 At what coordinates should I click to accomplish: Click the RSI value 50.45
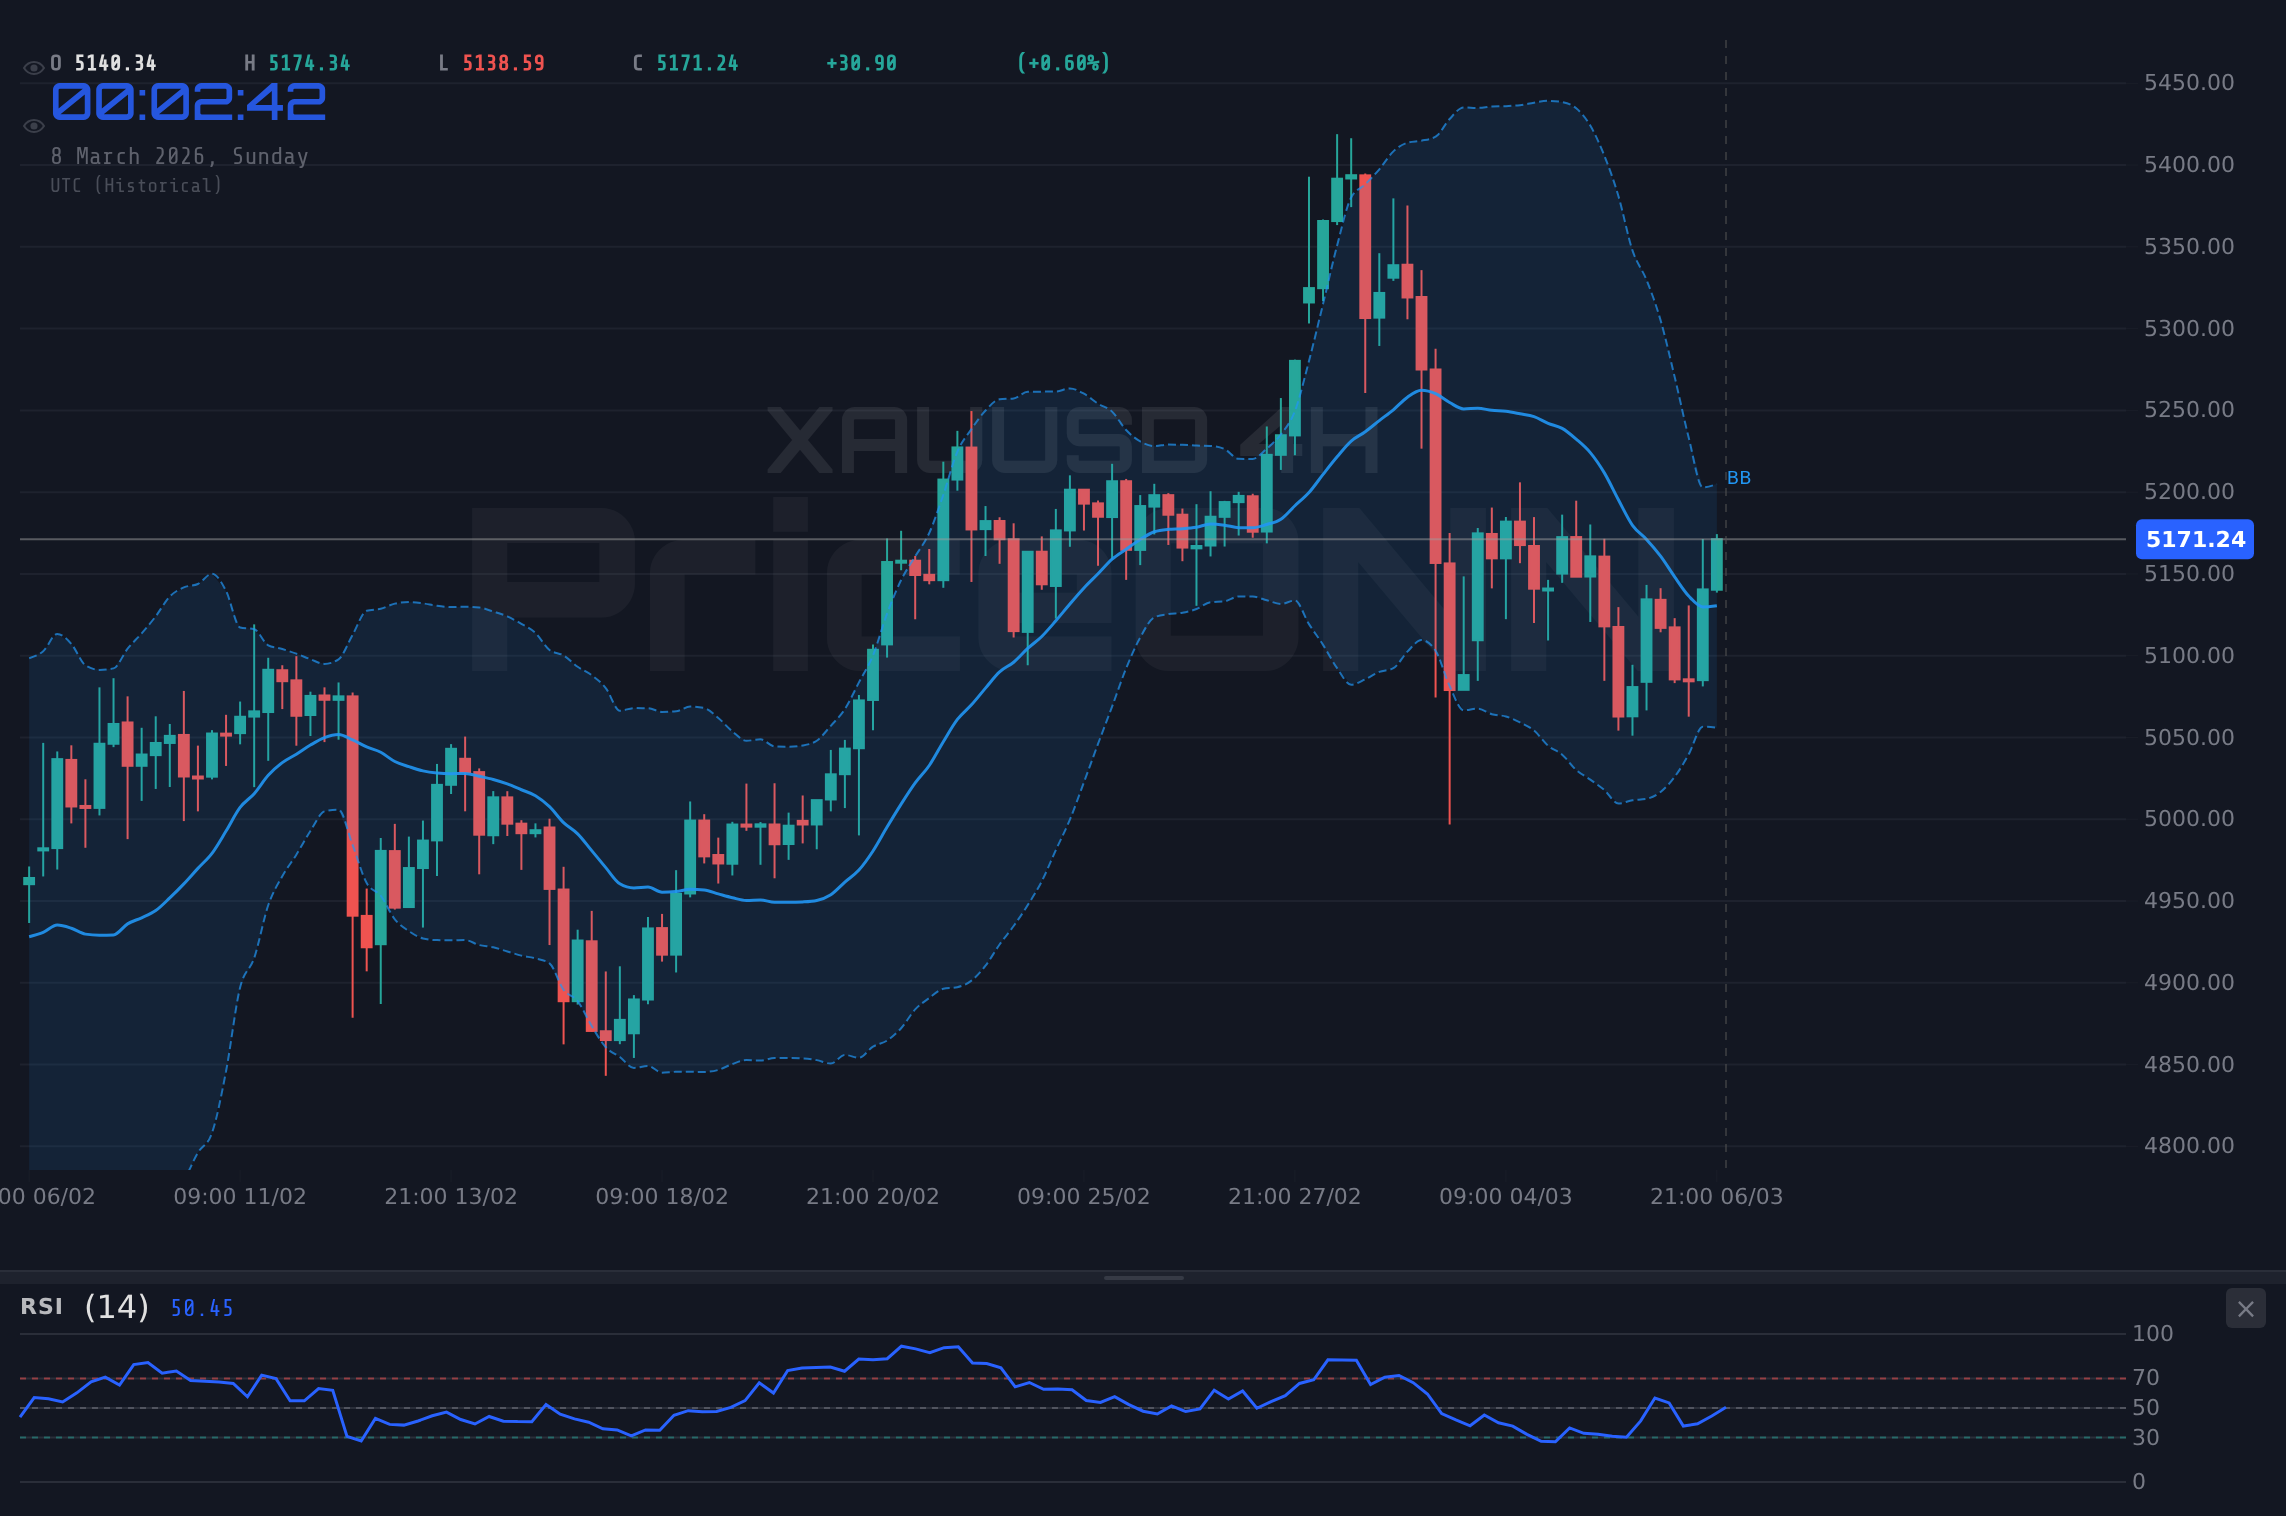point(202,1309)
